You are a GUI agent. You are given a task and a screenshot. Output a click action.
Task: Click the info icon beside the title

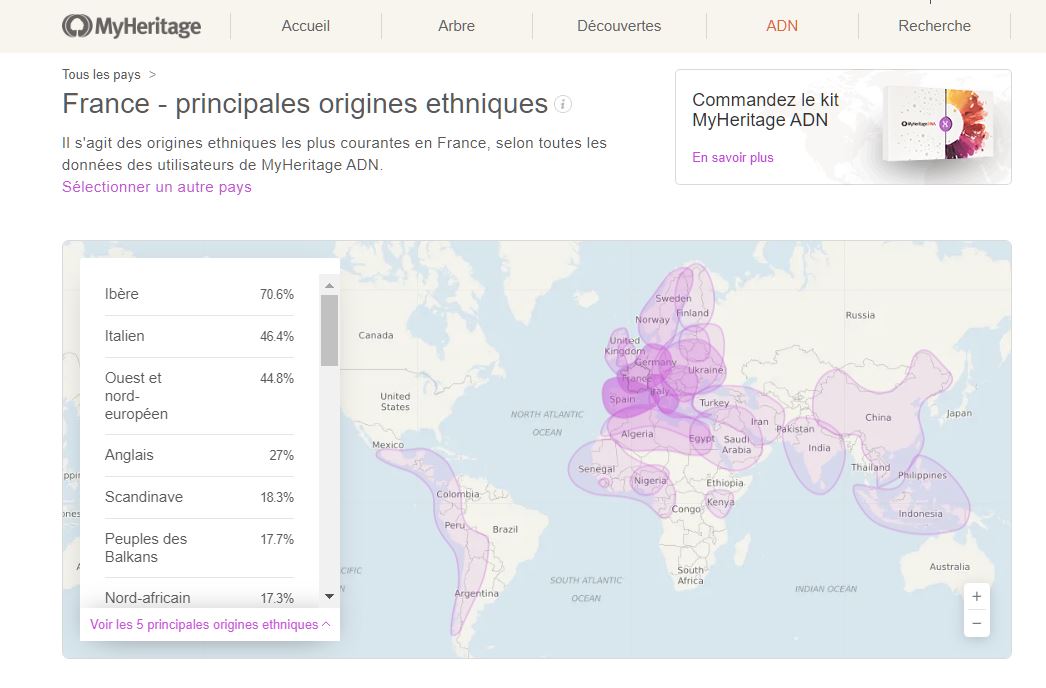coord(563,104)
